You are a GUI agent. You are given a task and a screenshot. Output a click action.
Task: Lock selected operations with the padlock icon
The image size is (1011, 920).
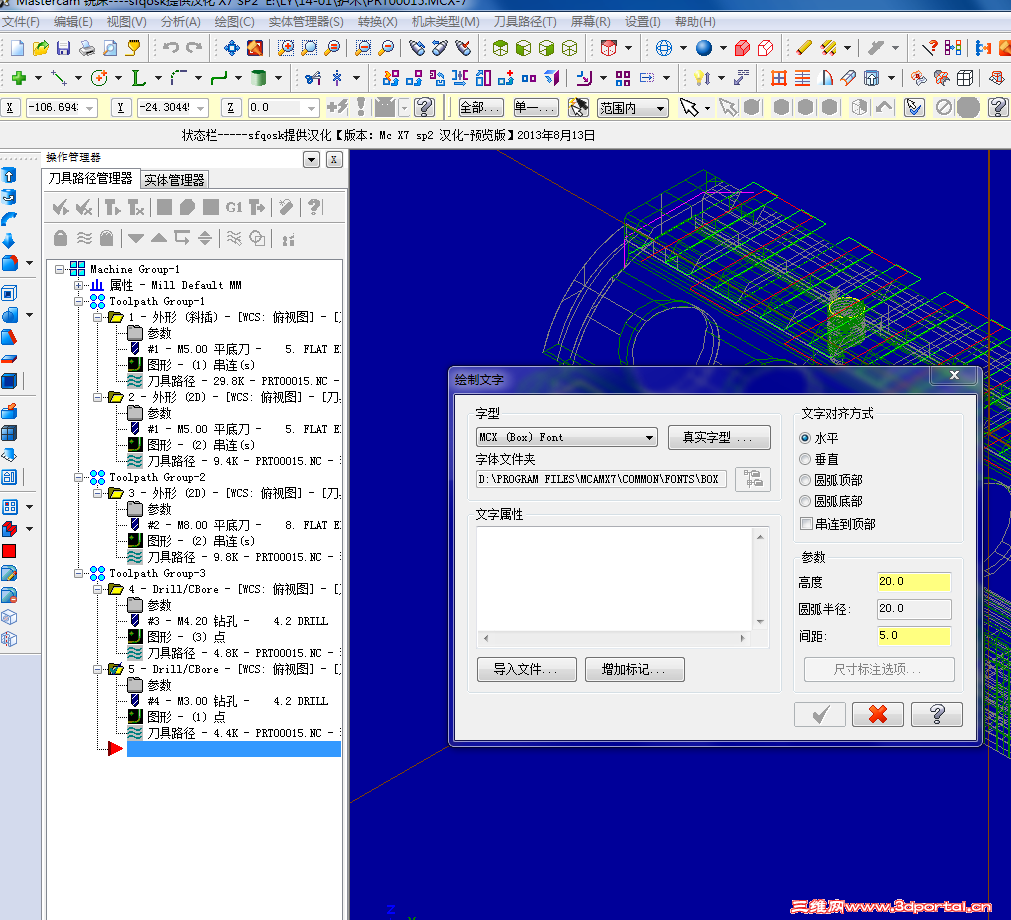click(x=61, y=237)
